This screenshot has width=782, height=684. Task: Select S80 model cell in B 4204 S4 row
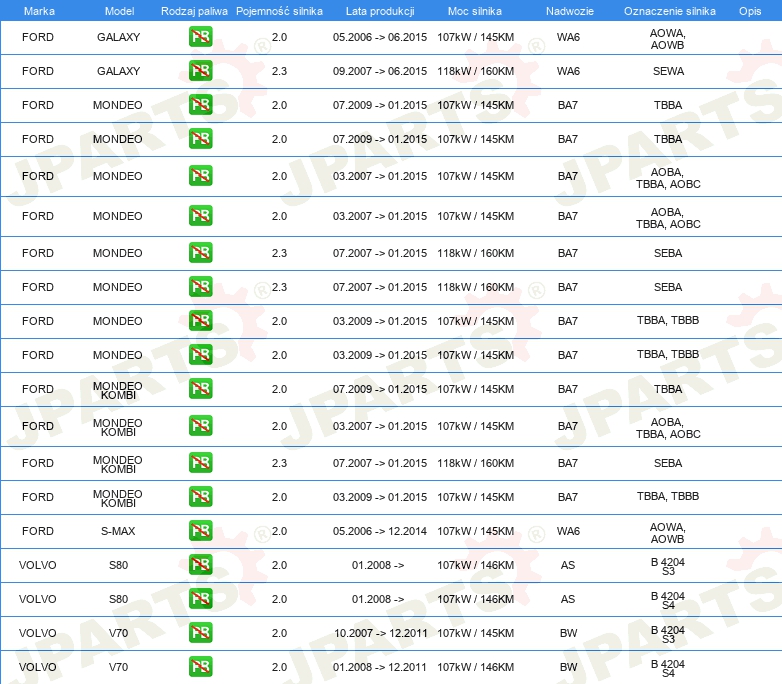click(x=119, y=599)
